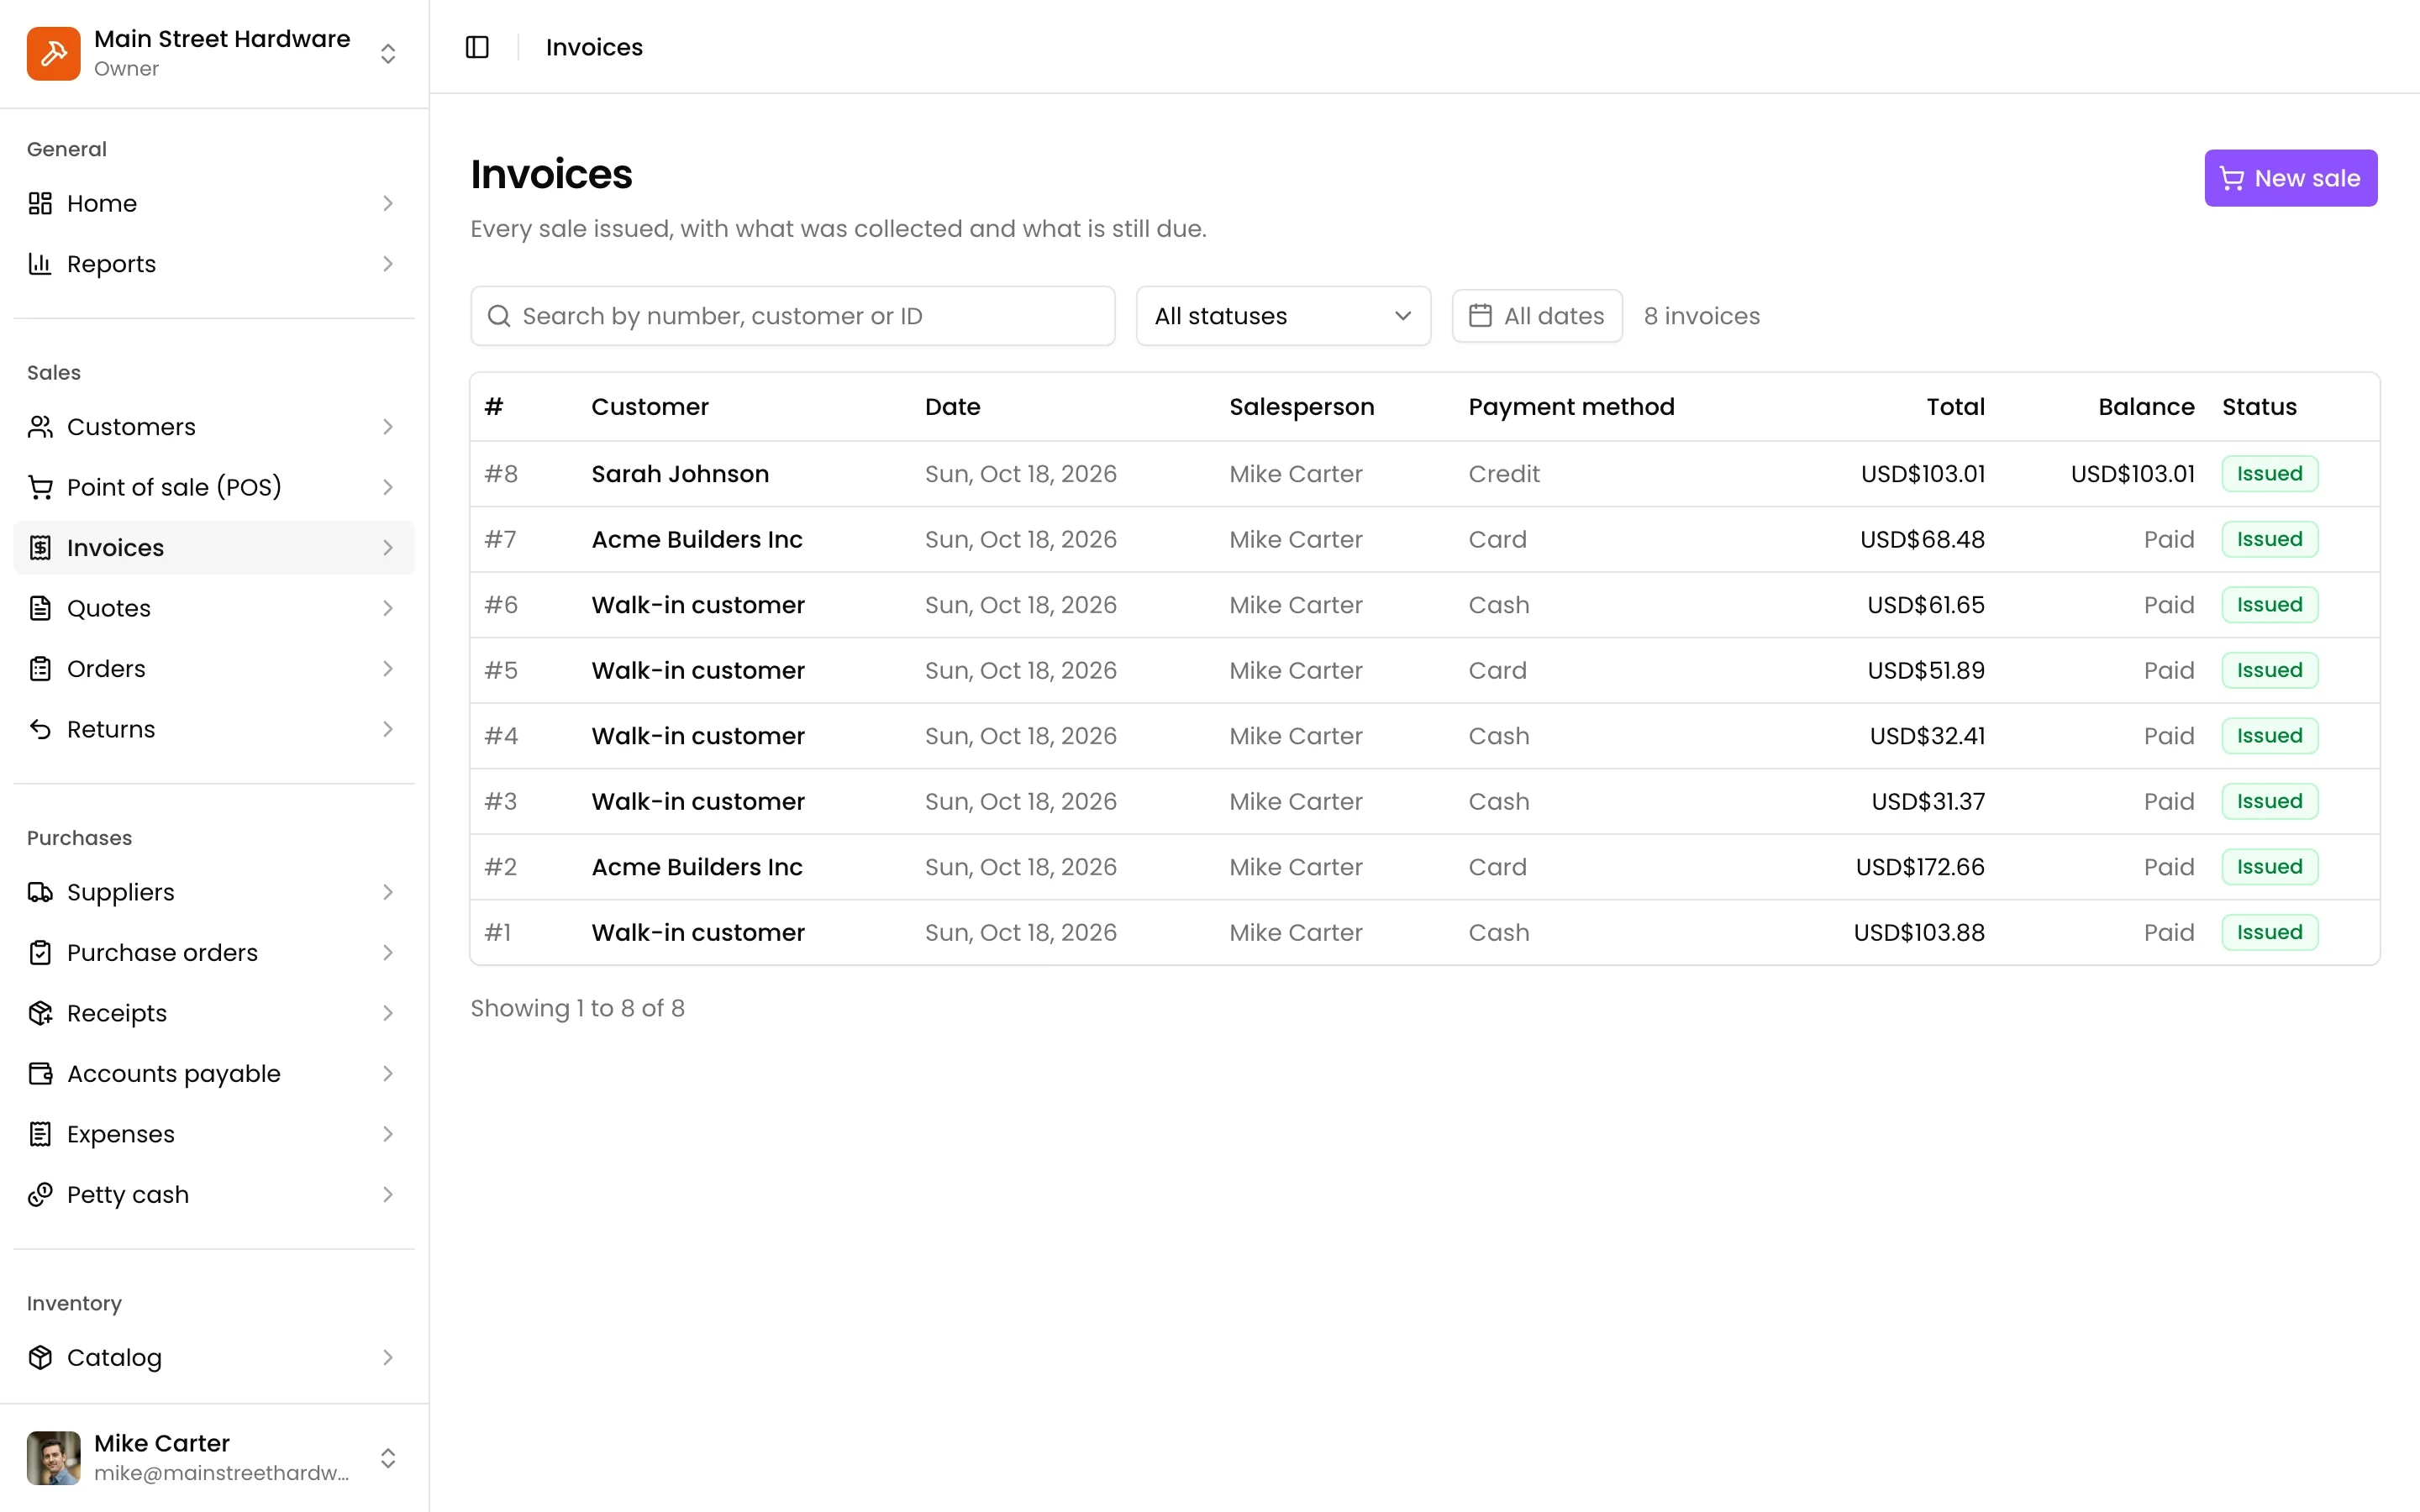Viewport: 2420px width, 1512px height.
Task: Expand the Reports chevron
Action: click(x=388, y=264)
